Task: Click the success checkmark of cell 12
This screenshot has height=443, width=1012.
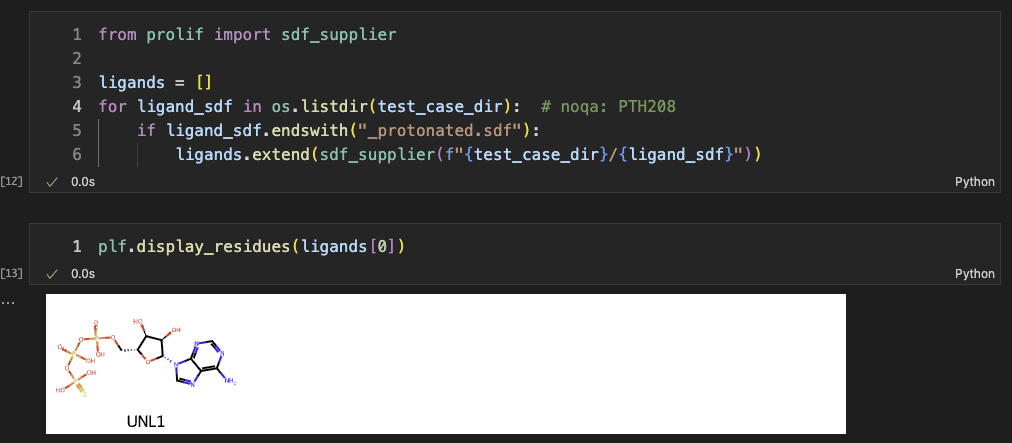Action: (52, 182)
